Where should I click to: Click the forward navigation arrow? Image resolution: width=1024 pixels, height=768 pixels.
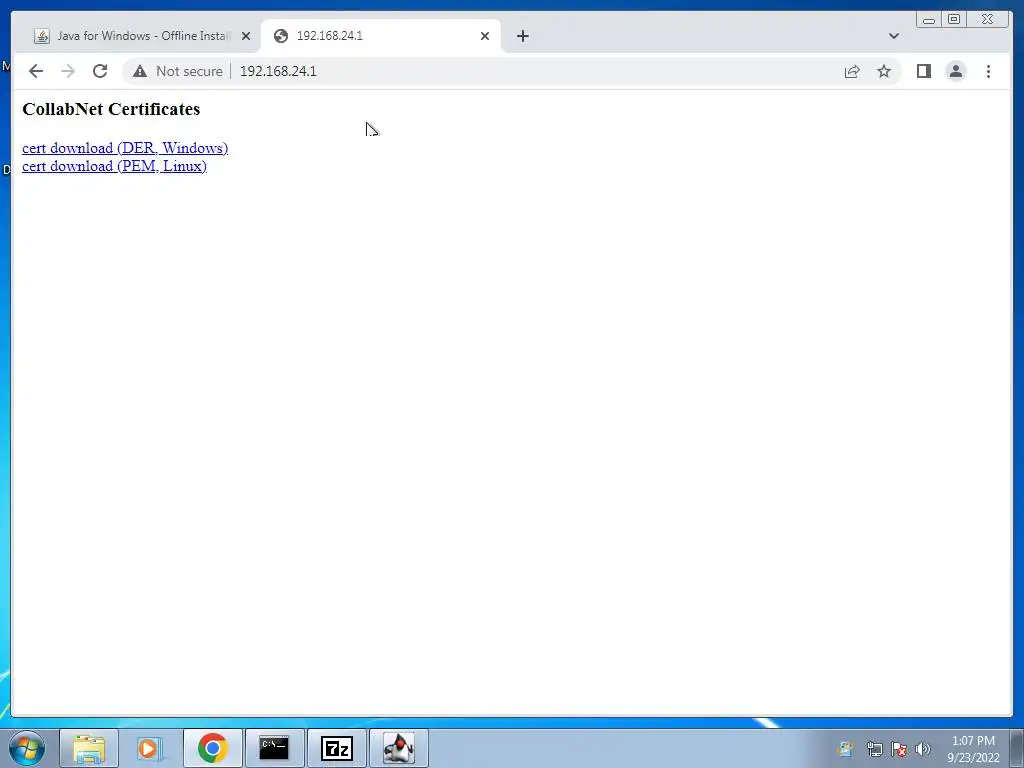pyautogui.click(x=68, y=71)
